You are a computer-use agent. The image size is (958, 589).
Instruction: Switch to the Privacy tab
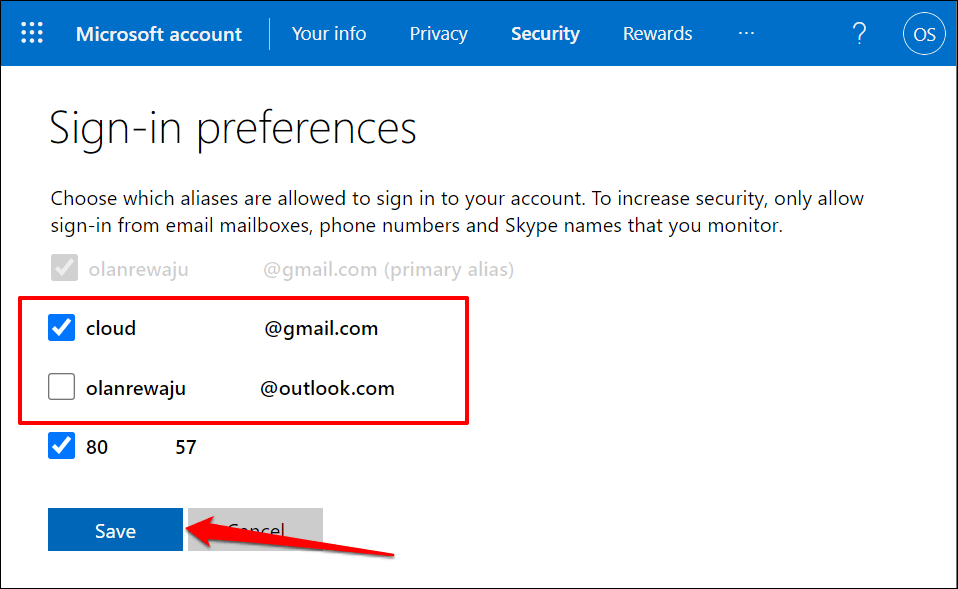point(438,34)
